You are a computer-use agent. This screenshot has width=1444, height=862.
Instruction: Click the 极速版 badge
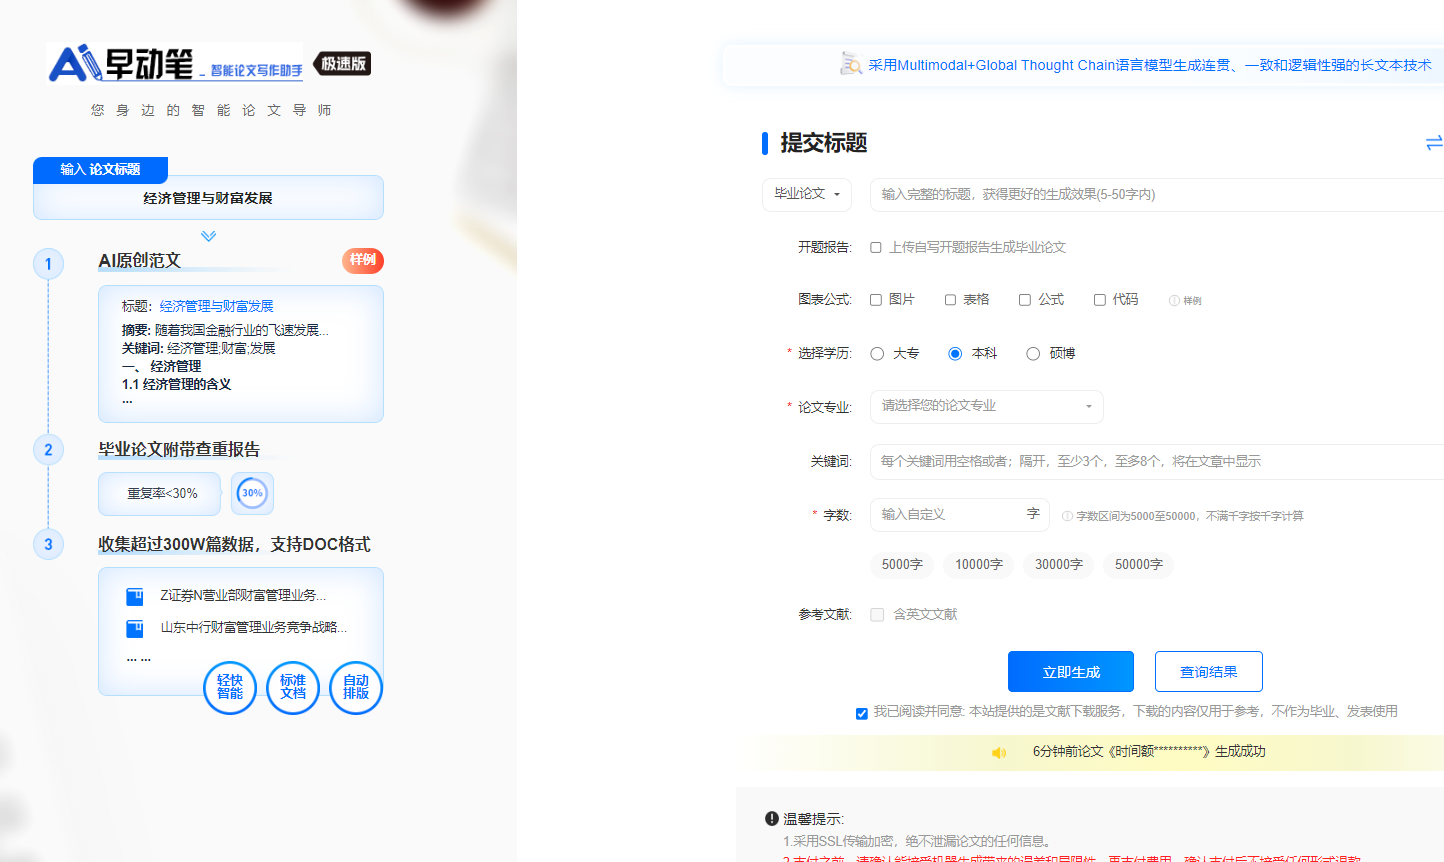[343, 63]
